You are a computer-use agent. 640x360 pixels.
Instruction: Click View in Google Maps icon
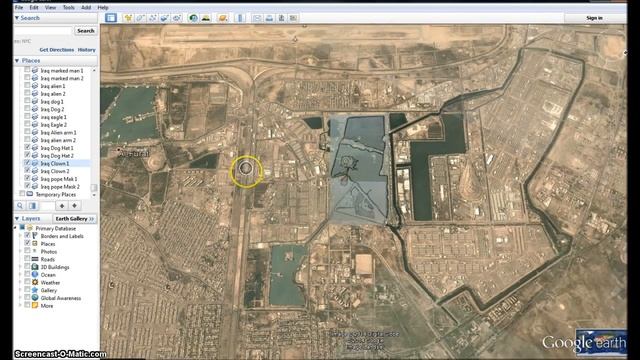(293, 18)
